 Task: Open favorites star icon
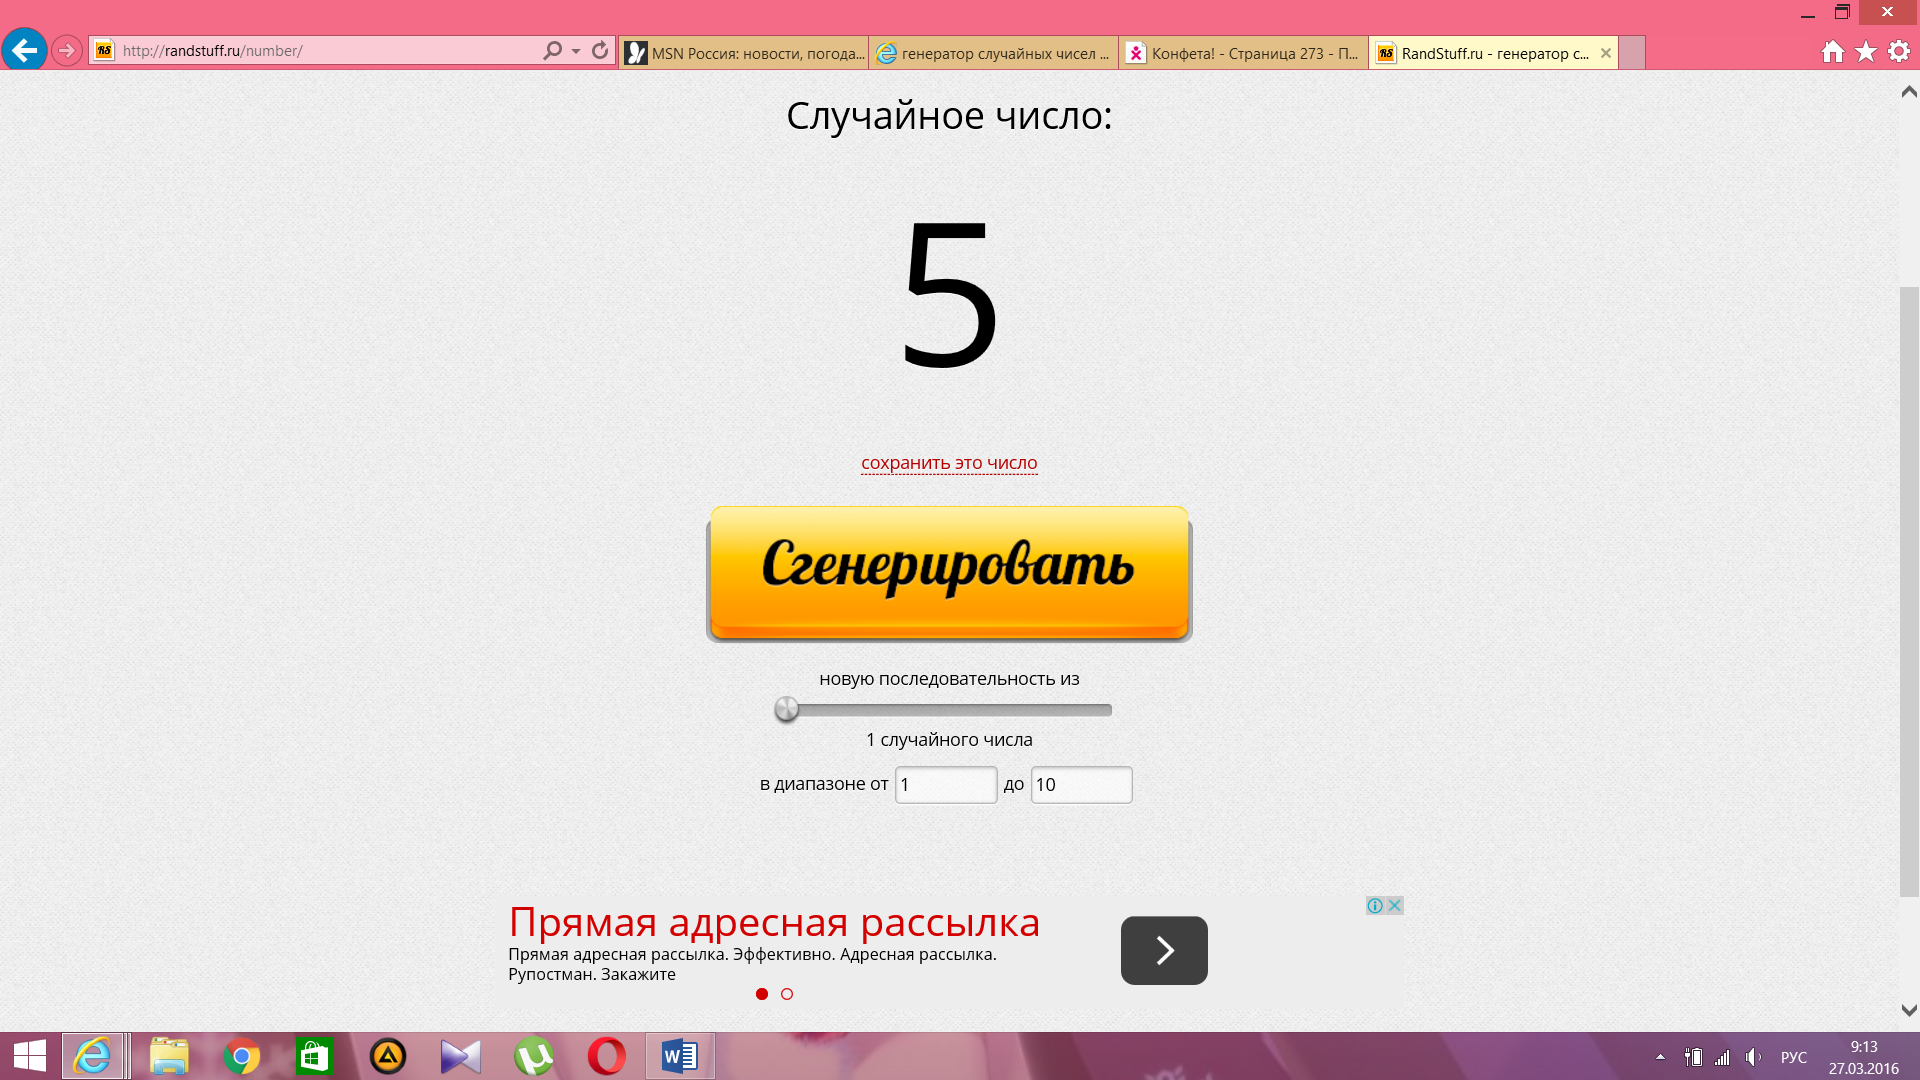pyautogui.click(x=1866, y=52)
